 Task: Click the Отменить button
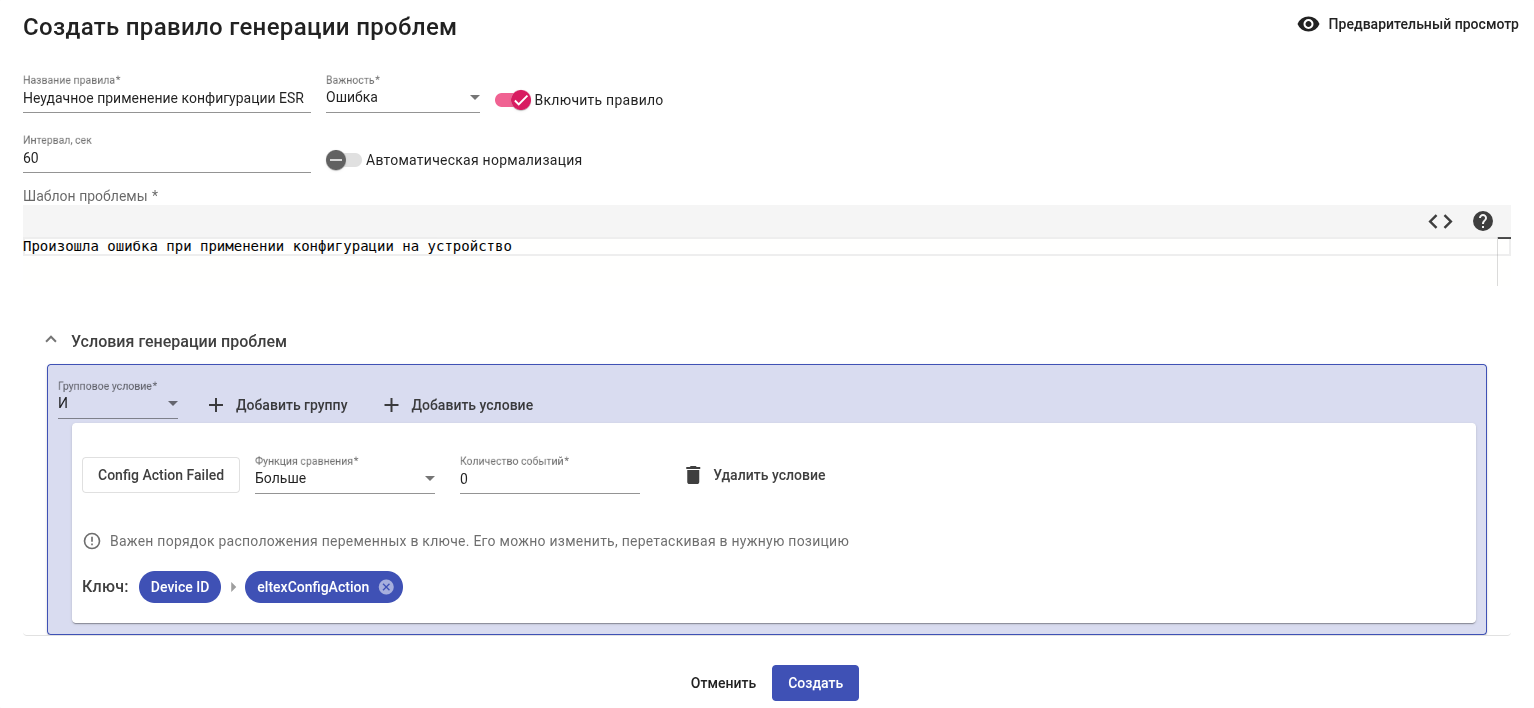pyautogui.click(x=723, y=683)
